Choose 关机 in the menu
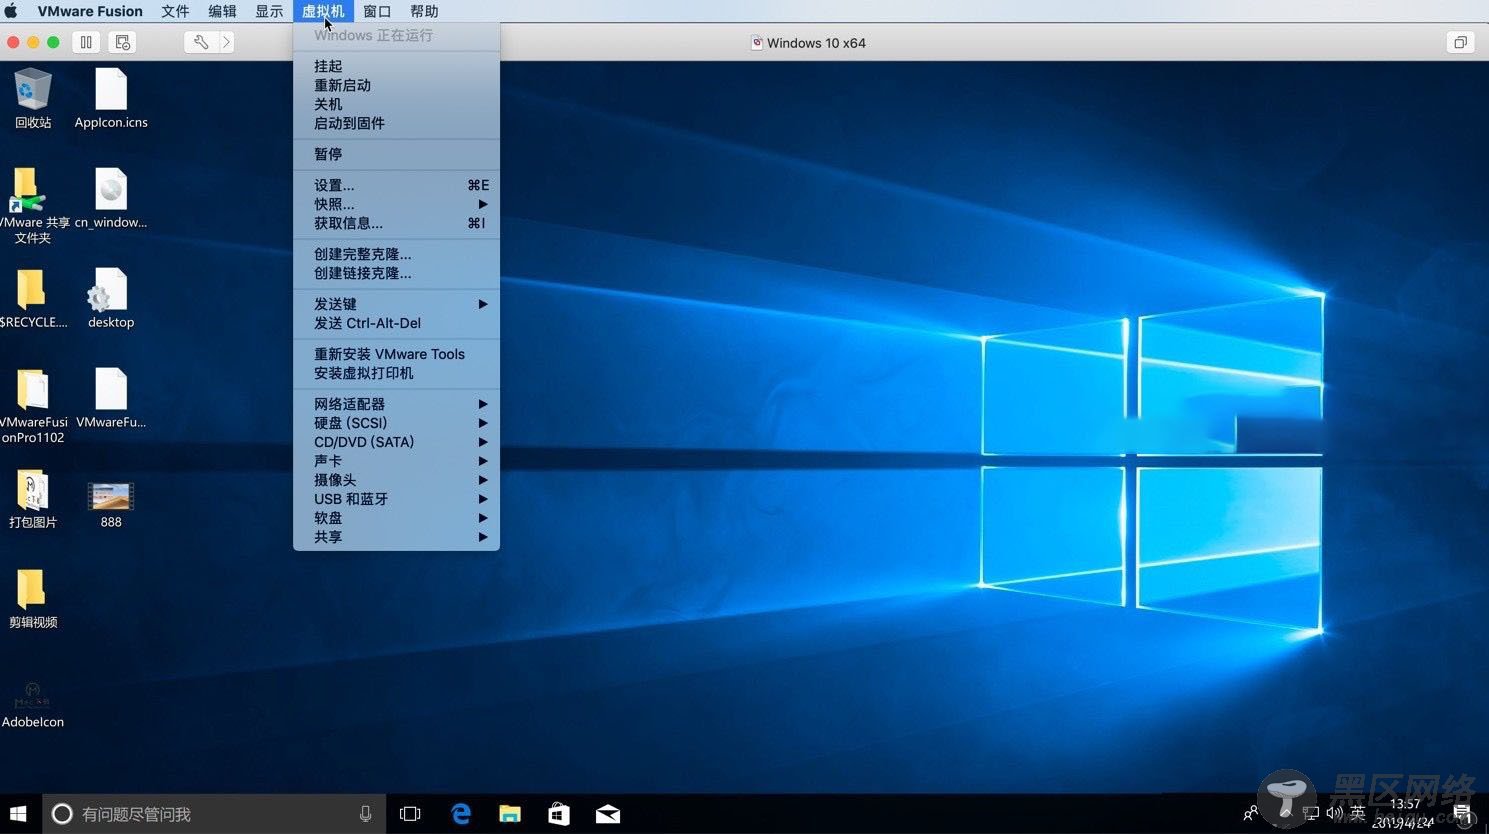The image size is (1489, 834). click(396, 104)
